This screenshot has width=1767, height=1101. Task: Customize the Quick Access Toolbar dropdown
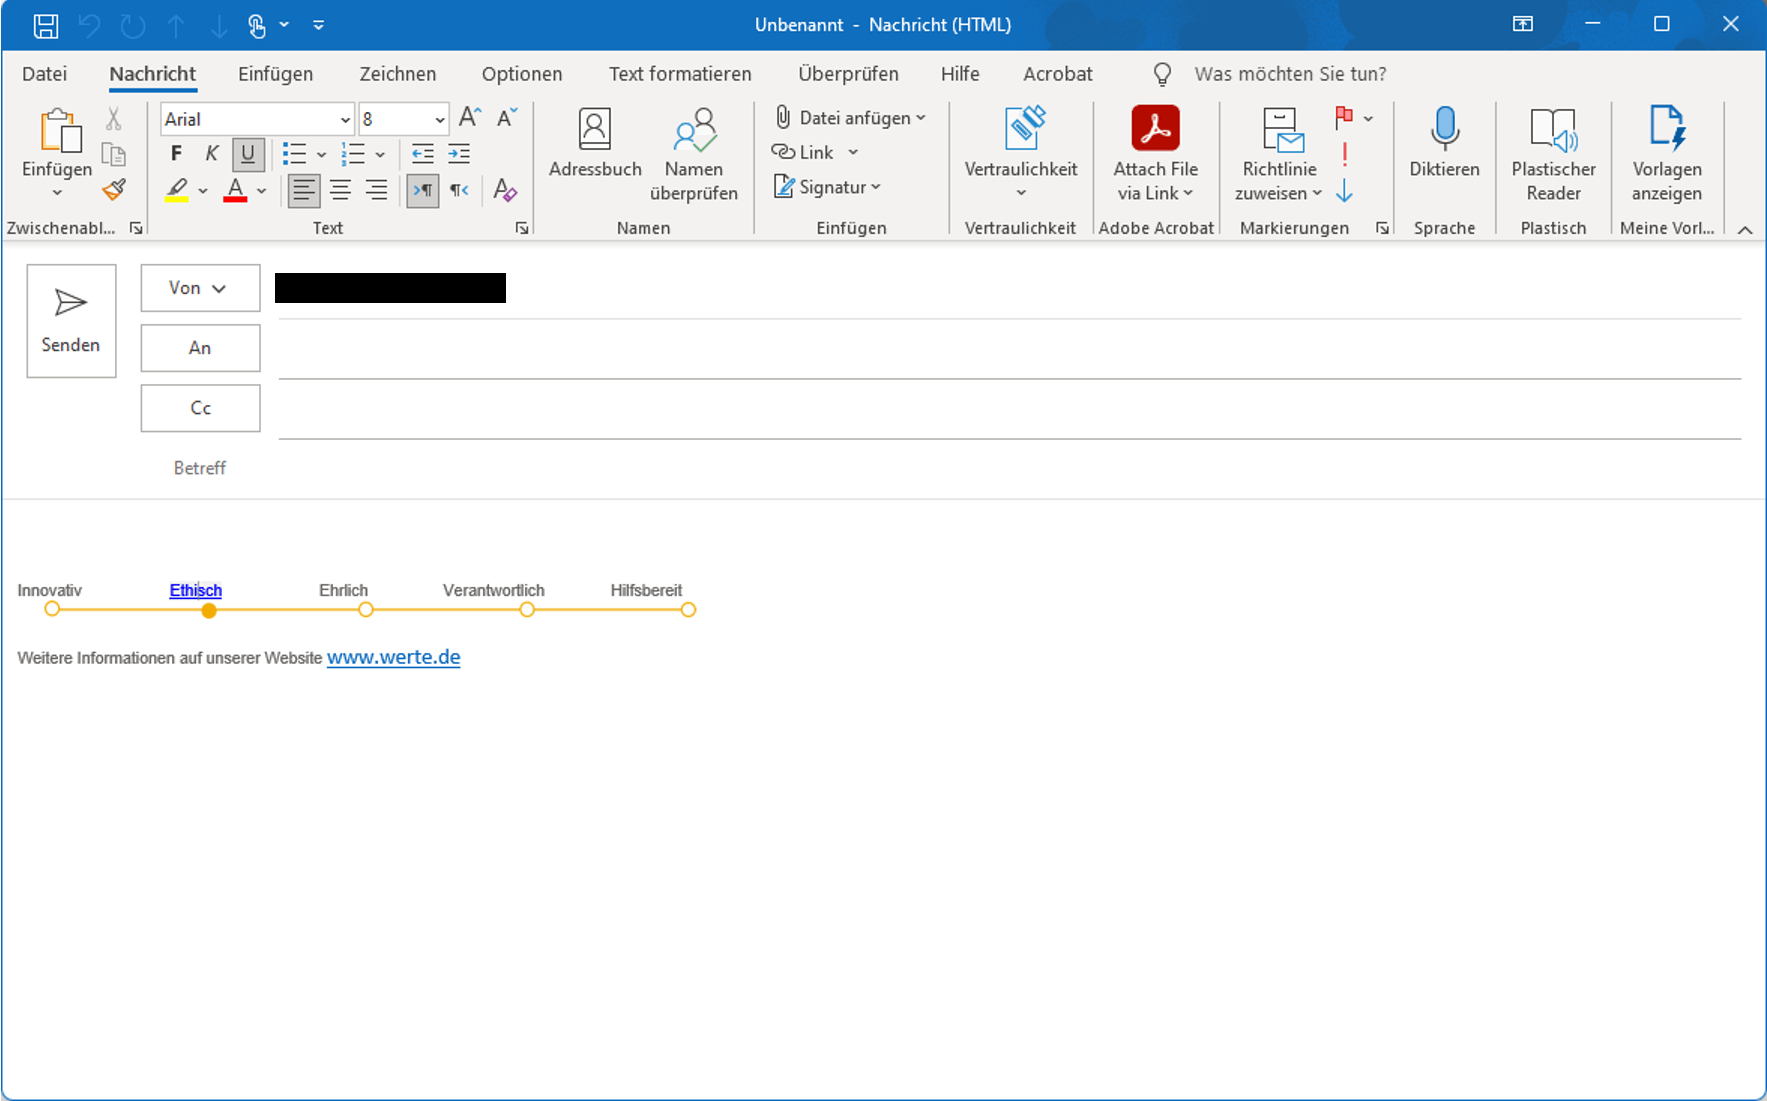(318, 25)
